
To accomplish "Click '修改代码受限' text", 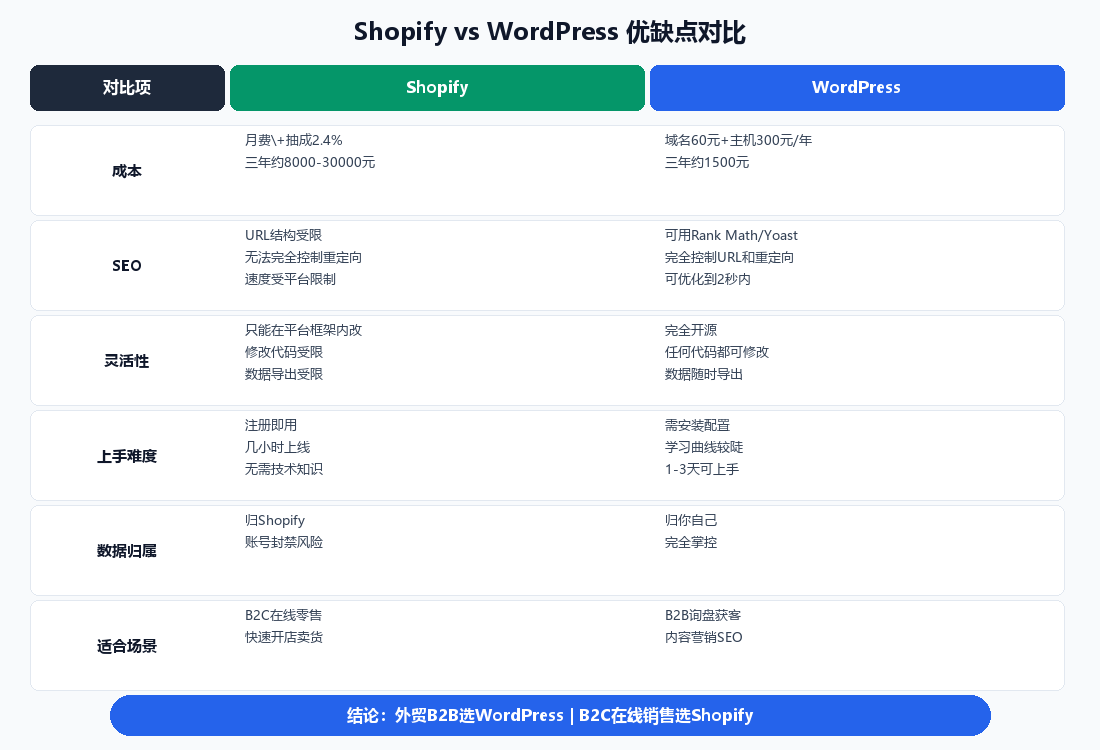I will coord(283,352).
